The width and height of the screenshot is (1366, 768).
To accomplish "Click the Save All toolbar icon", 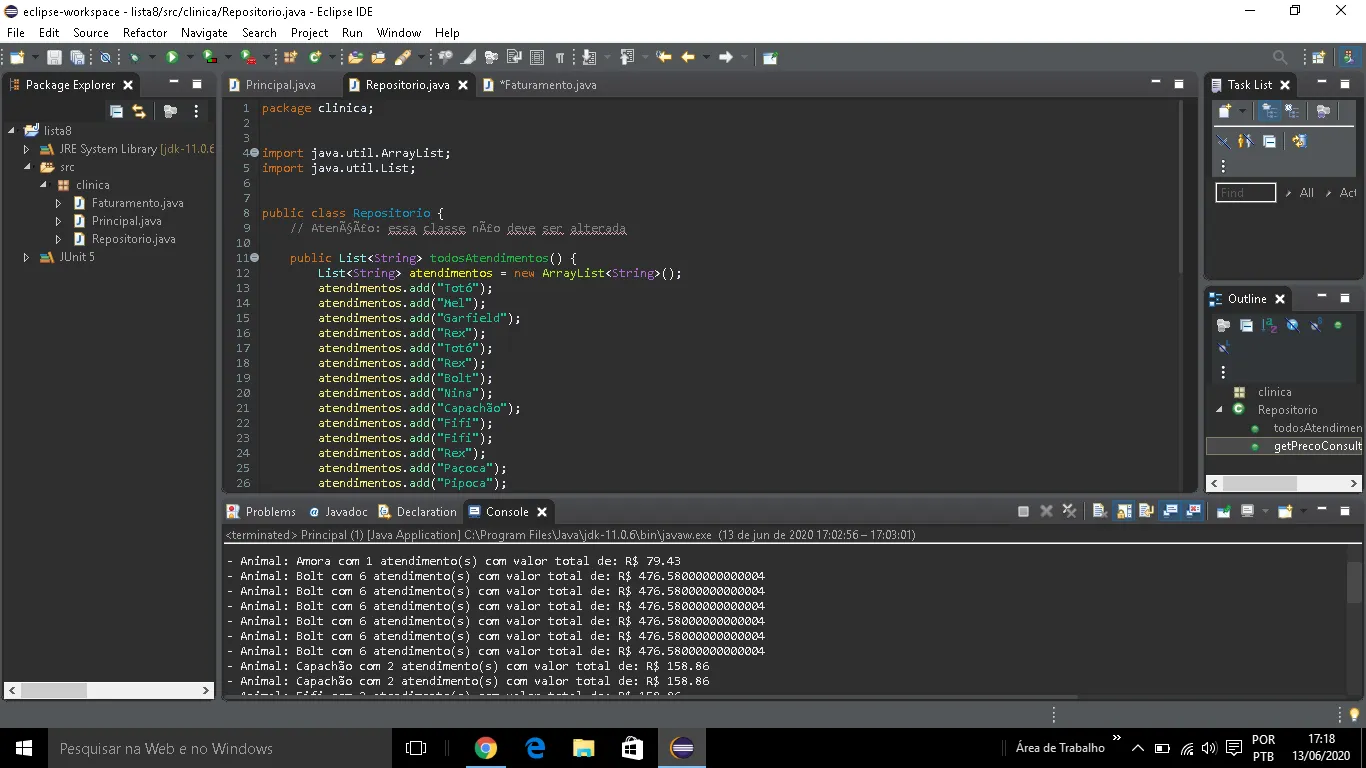I will [77, 58].
